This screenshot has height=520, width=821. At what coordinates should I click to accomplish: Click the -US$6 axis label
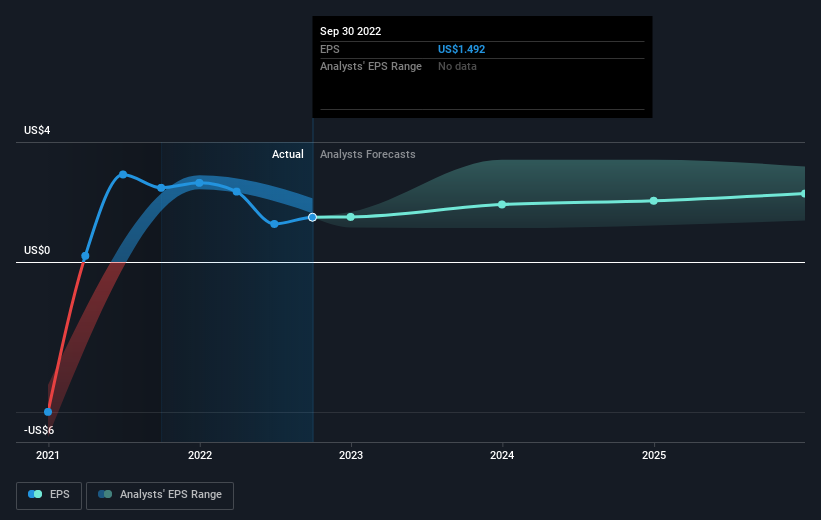point(39,430)
